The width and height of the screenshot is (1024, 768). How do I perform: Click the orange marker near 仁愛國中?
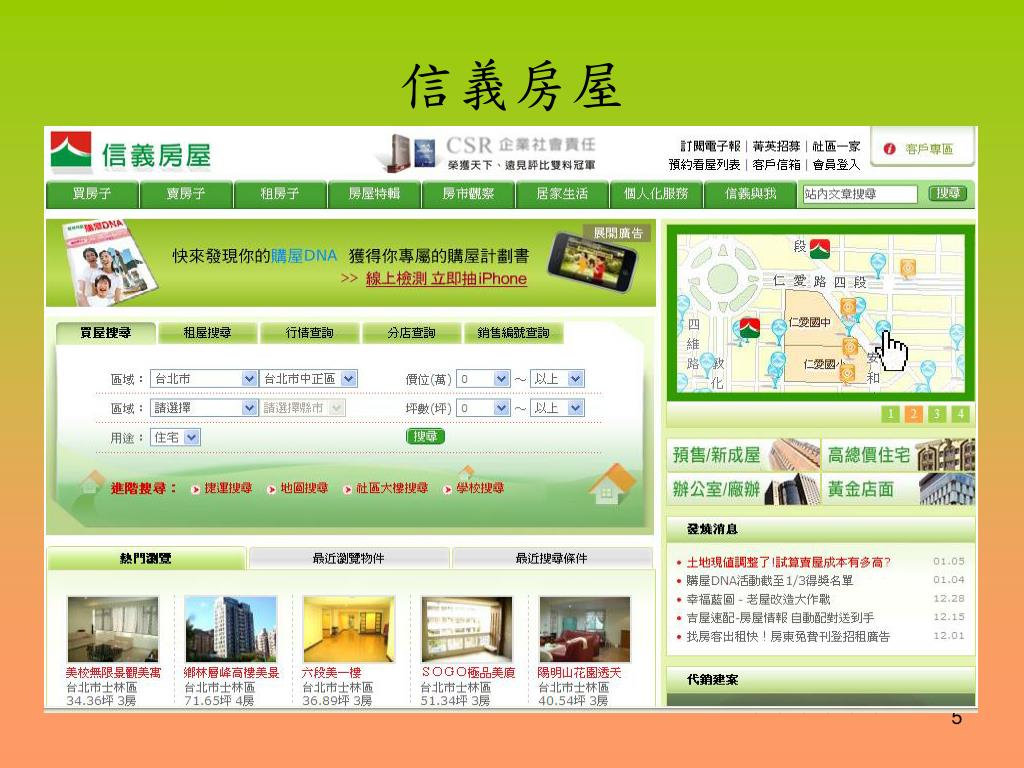(x=848, y=306)
